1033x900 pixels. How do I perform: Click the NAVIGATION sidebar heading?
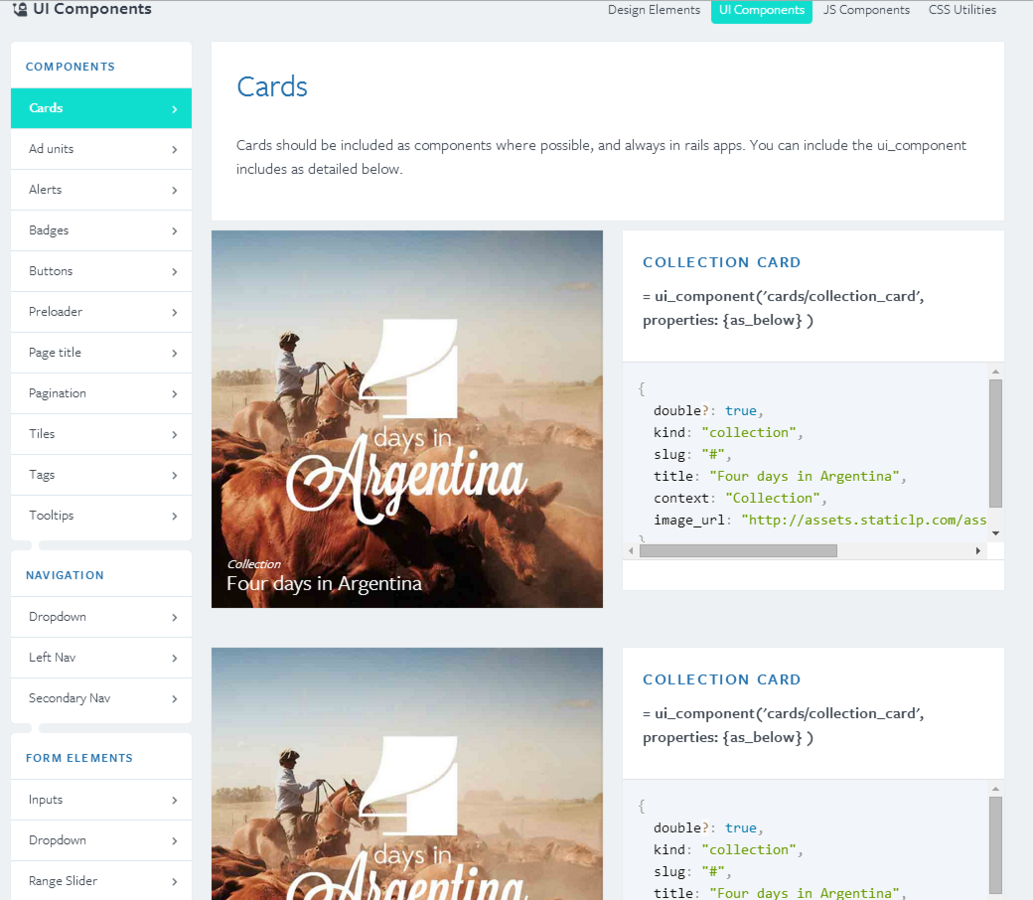[x=65, y=575]
